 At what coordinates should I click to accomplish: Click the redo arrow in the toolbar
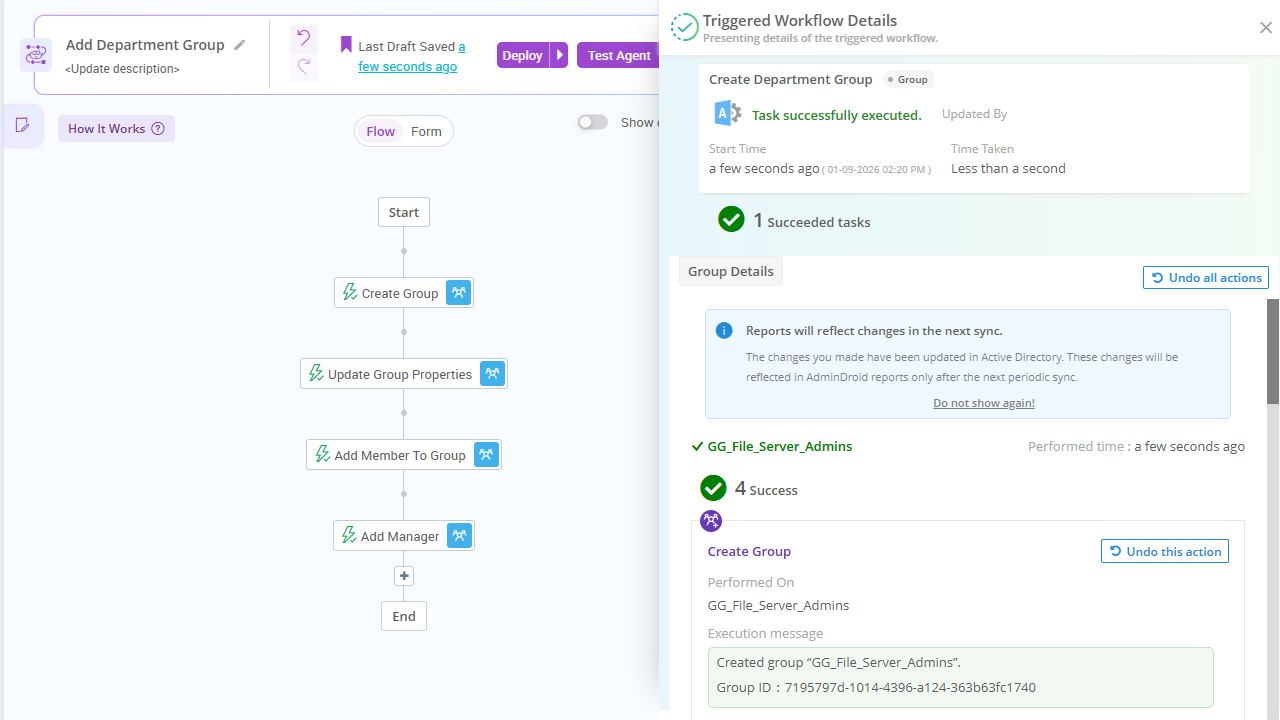coord(304,68)
